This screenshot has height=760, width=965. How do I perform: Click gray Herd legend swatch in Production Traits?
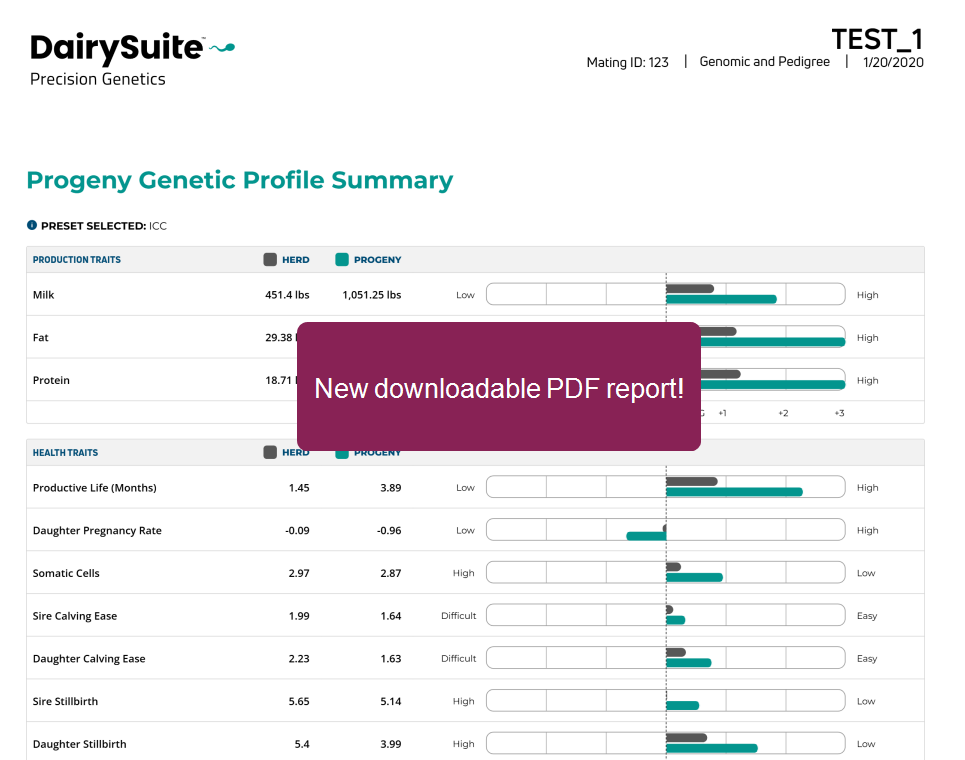pyautogui.click(x=270, y=259)
